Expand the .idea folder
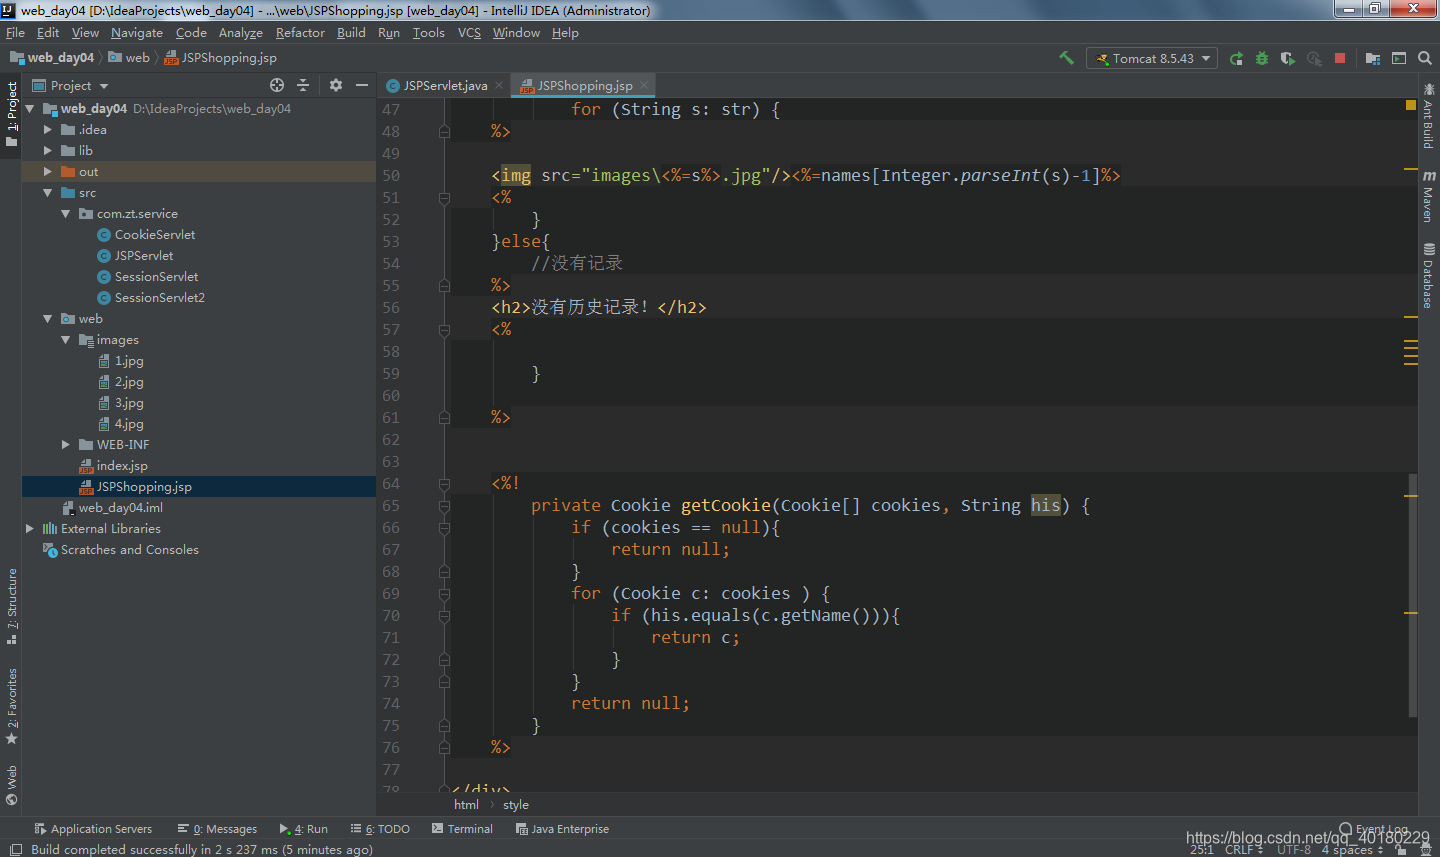The image size is (1440, 857). (x=47, y=129)
